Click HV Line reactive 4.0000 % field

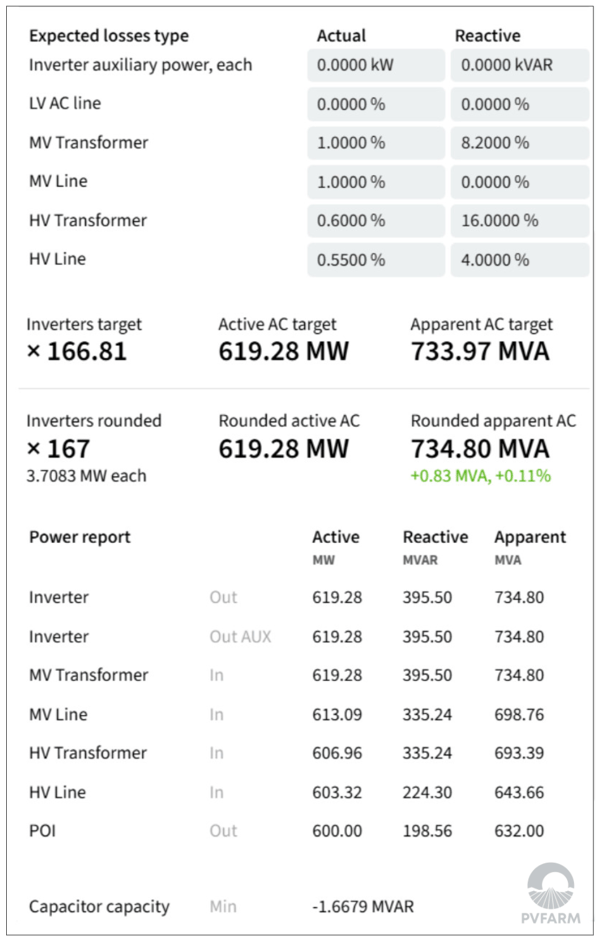click(x=520, y=260)
